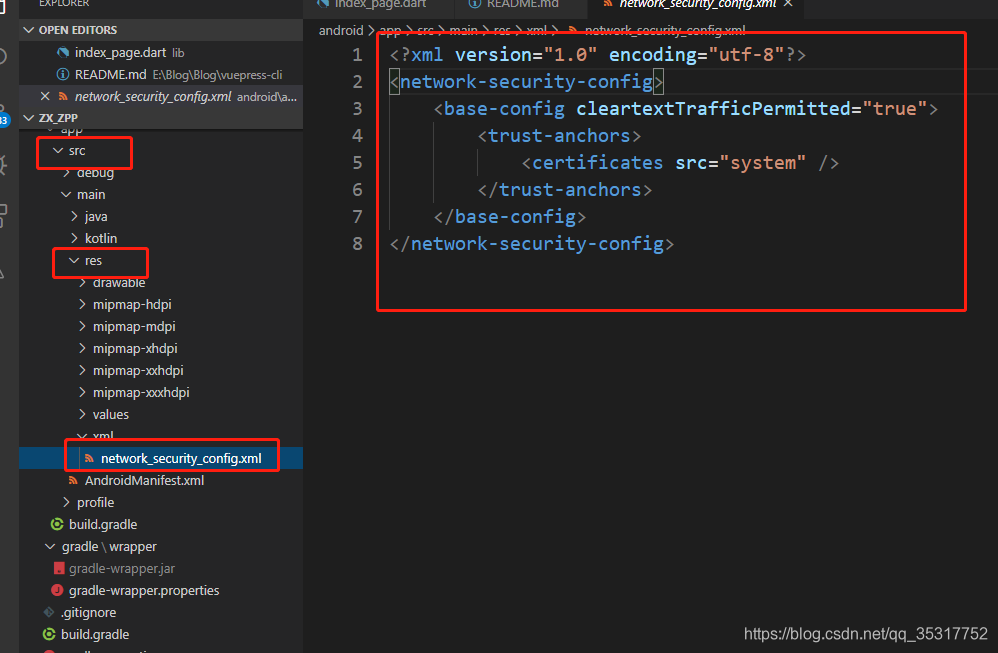
Task: Click the XML icon of network_security_config.xml row
Action: [89, 458]
